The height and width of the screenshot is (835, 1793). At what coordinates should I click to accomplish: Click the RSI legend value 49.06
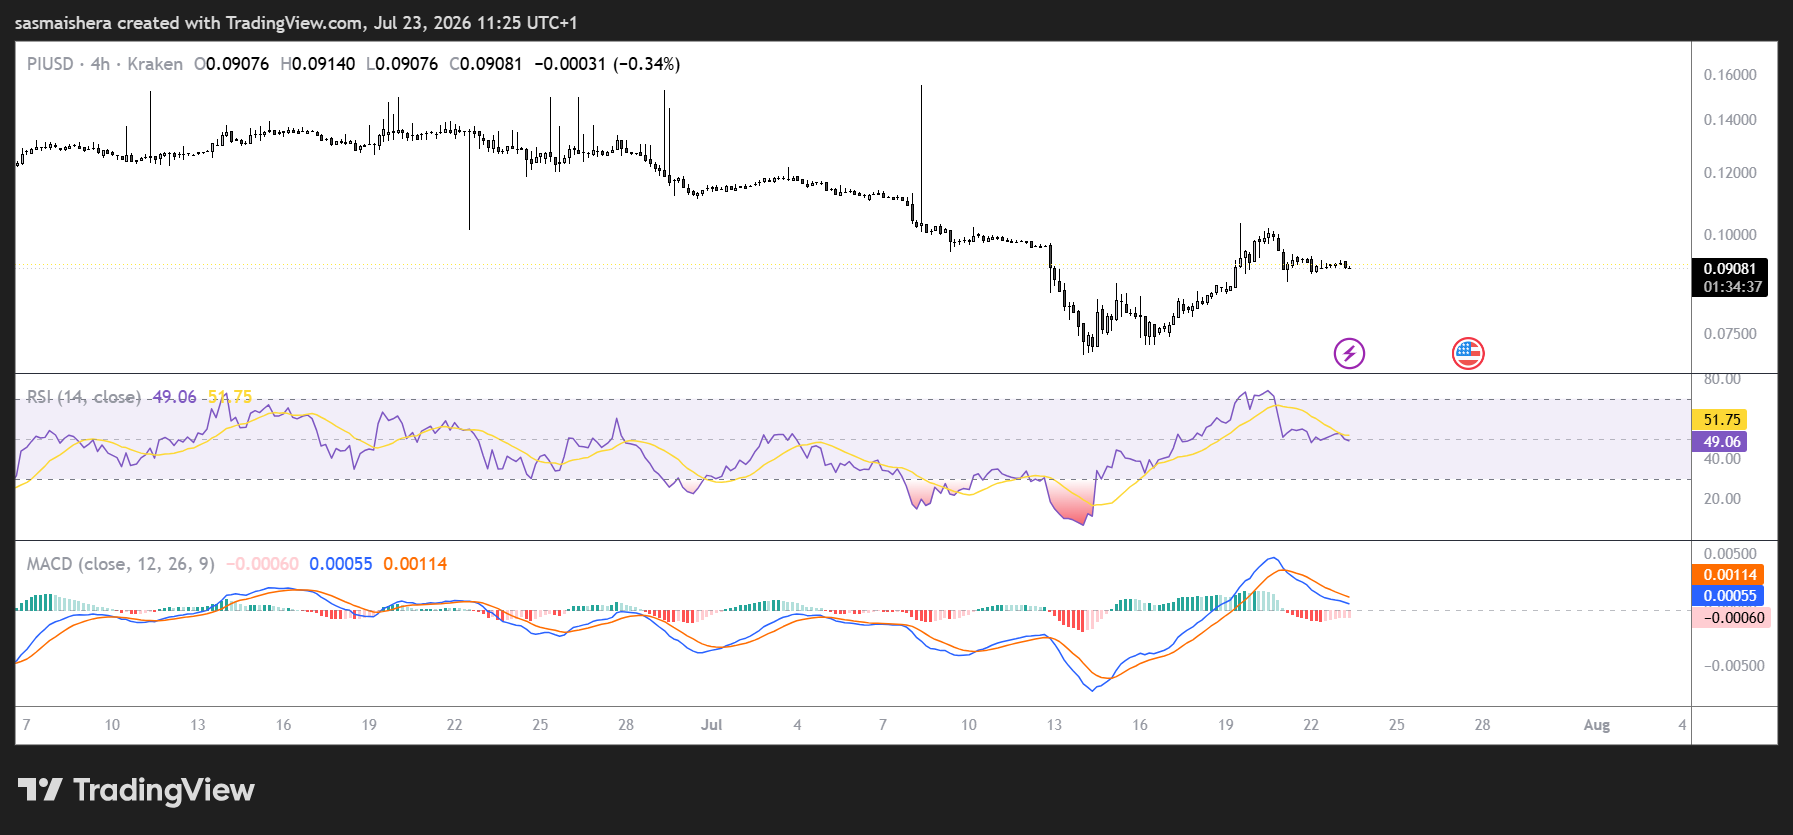[x=174, y=397]
